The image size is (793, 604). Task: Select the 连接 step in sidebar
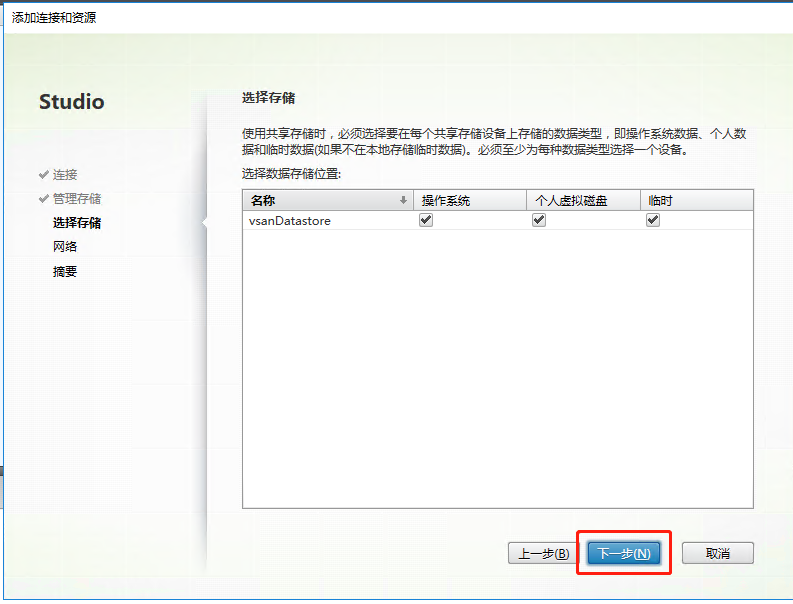coord(65,175)
